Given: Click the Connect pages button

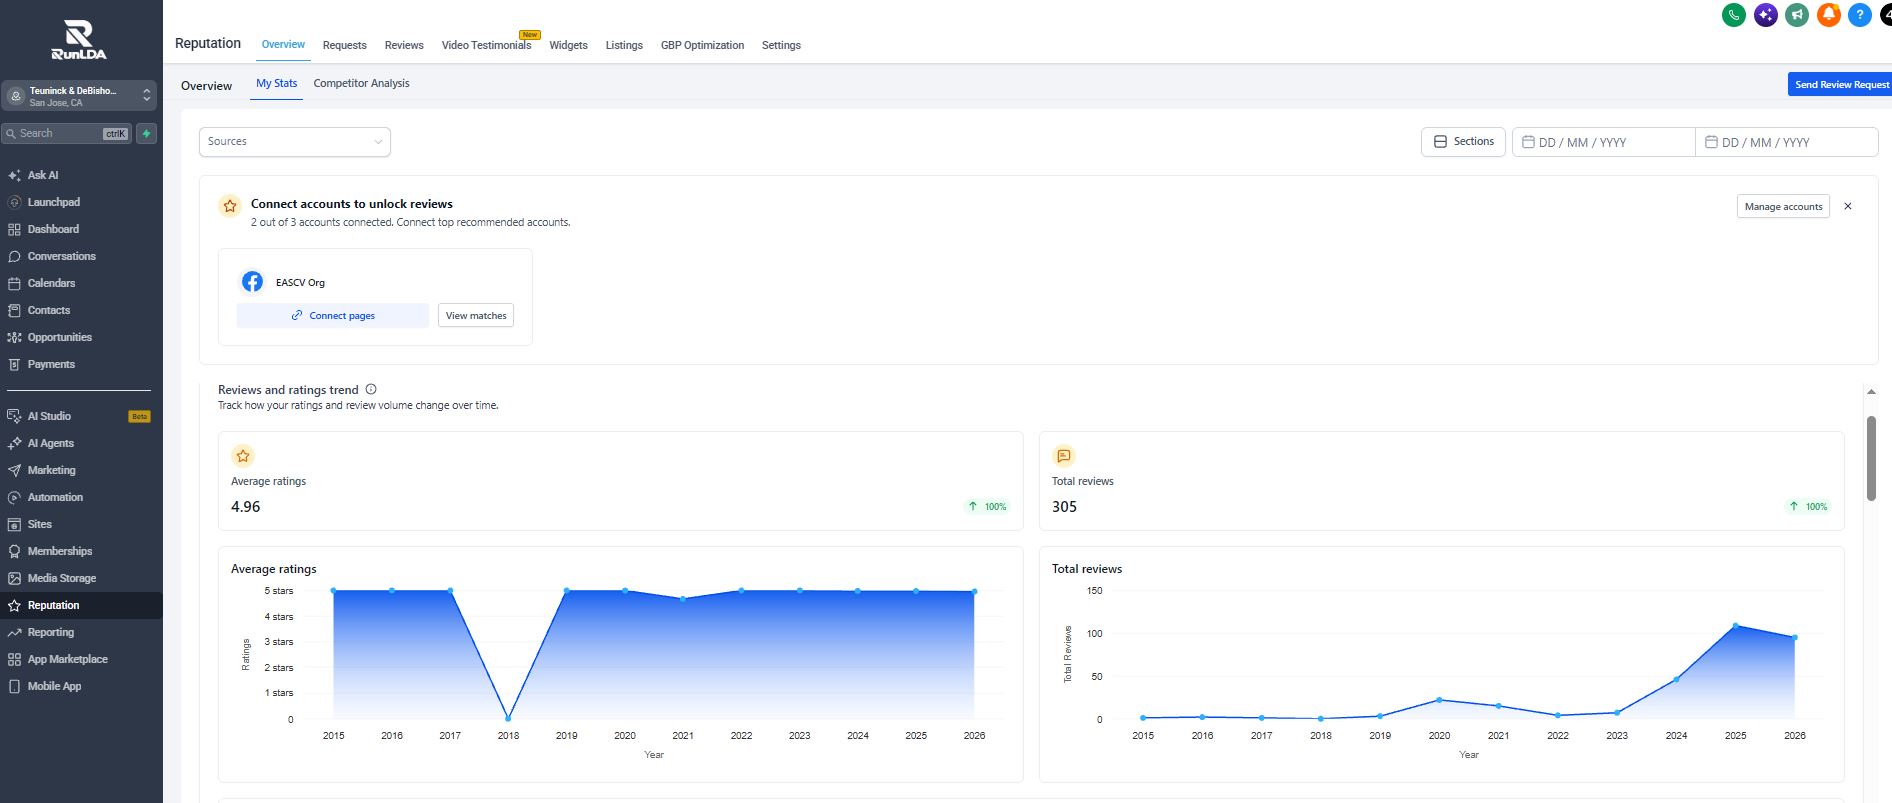Looking at the screenshot, I should point(333,315).
